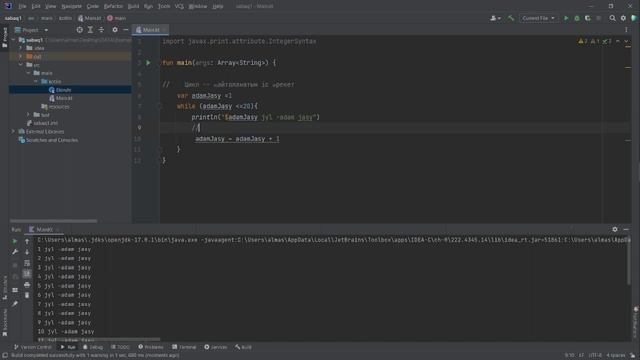The width and height of the screenshot is (640, 360).
Task: Toggle the Project side tab on left edge
Action: (x=4, y=38)
